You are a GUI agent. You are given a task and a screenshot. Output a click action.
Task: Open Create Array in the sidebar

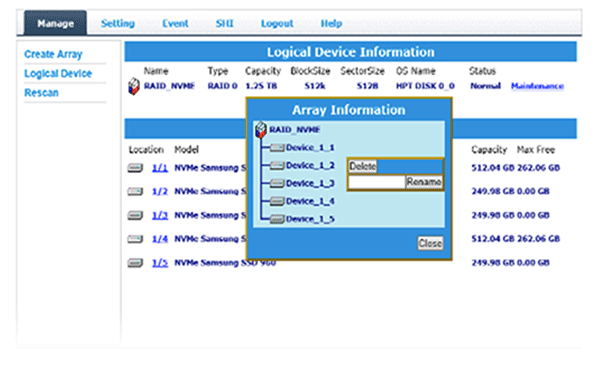pos(53,54)
